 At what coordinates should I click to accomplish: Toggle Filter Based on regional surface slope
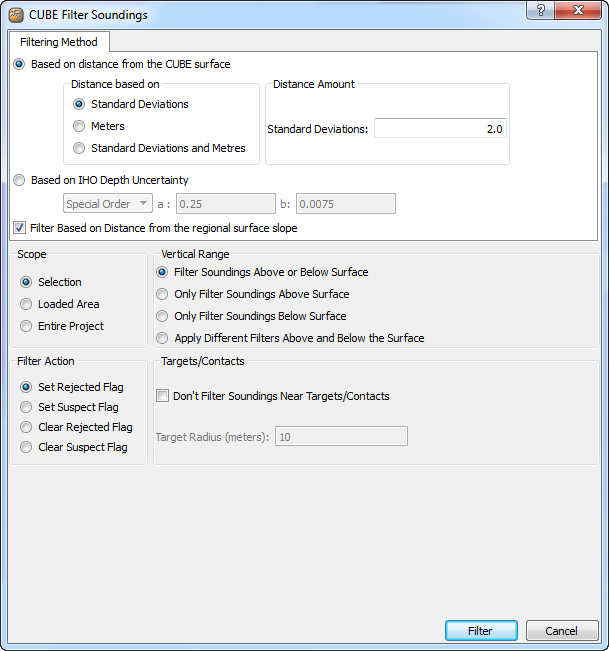[20, 228]
